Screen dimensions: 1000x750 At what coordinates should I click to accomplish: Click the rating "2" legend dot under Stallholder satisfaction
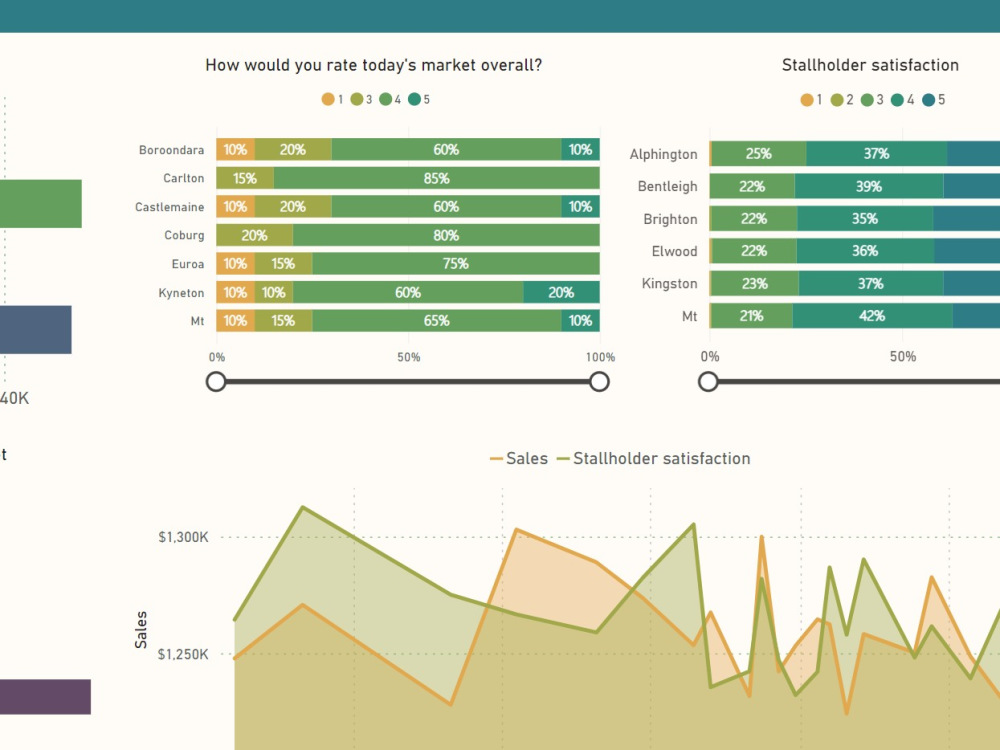[836, 99]
